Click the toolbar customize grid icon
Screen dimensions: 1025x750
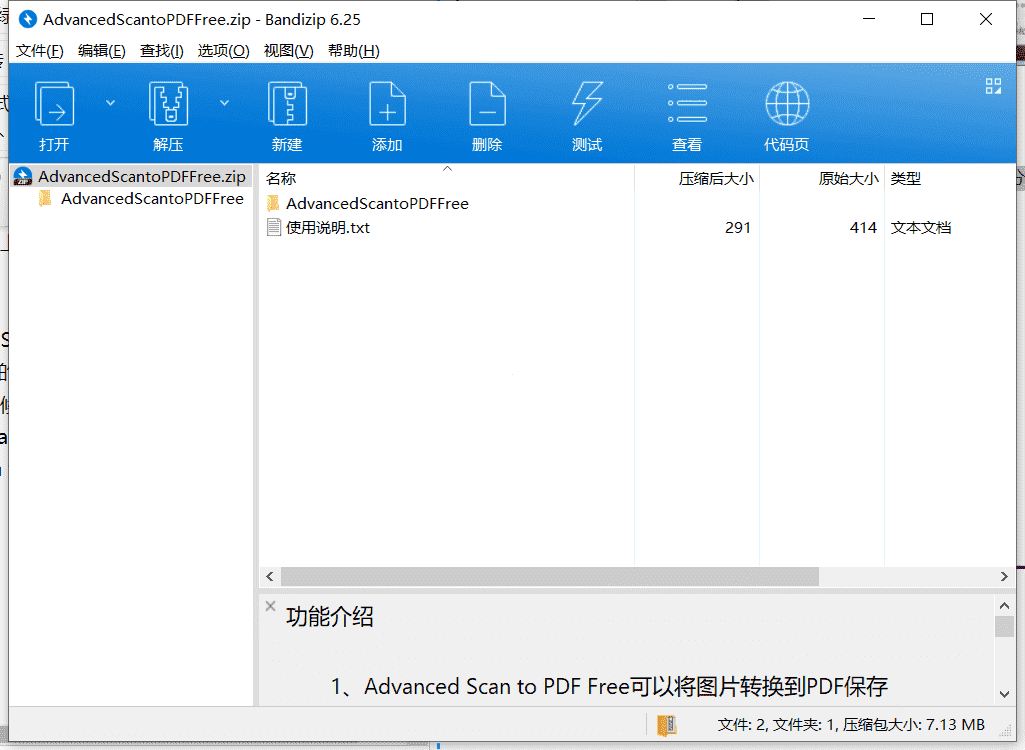[993, 86]
